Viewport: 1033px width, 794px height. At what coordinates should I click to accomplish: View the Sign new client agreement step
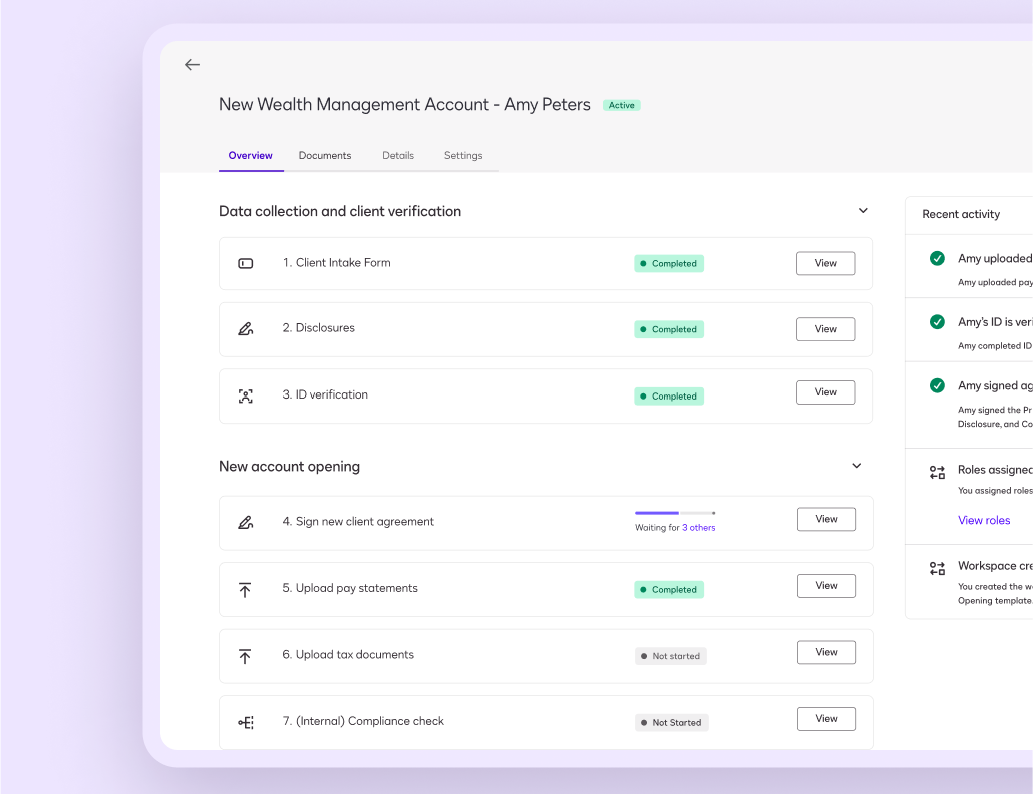point(826,519)
